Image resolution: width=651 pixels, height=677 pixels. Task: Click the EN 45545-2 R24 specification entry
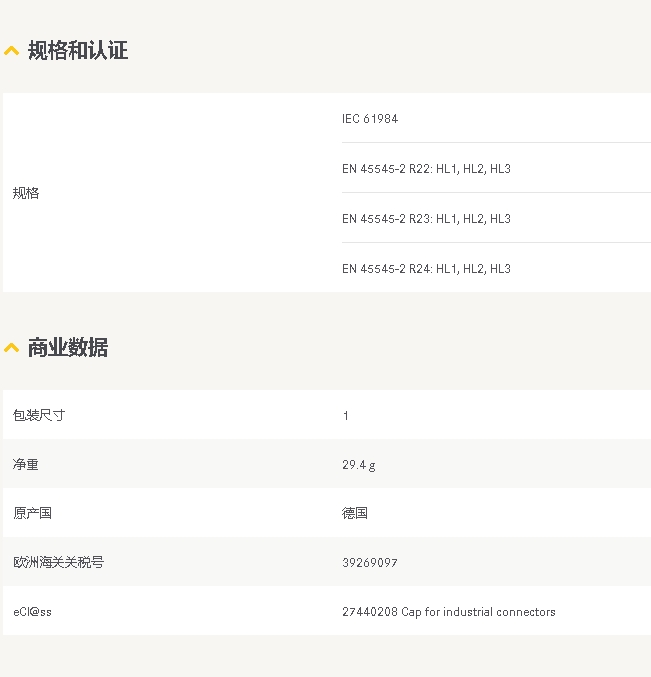coord(426,269)
